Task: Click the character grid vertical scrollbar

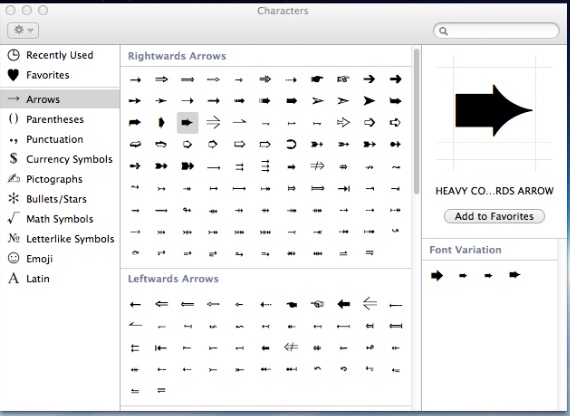Action: (416, 122)
